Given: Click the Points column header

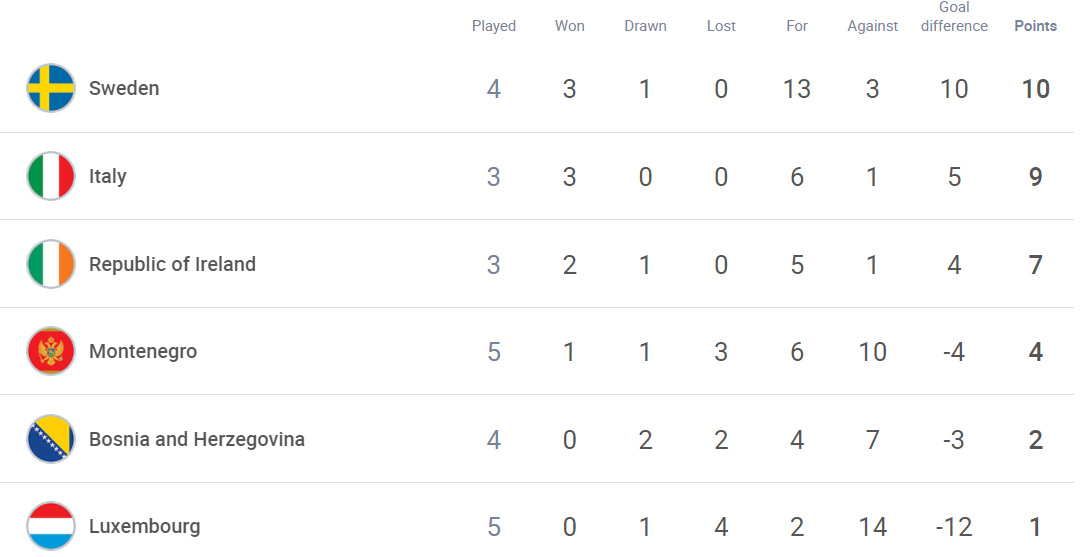Looking at the screenshot, I should (x=1035, y=26).
